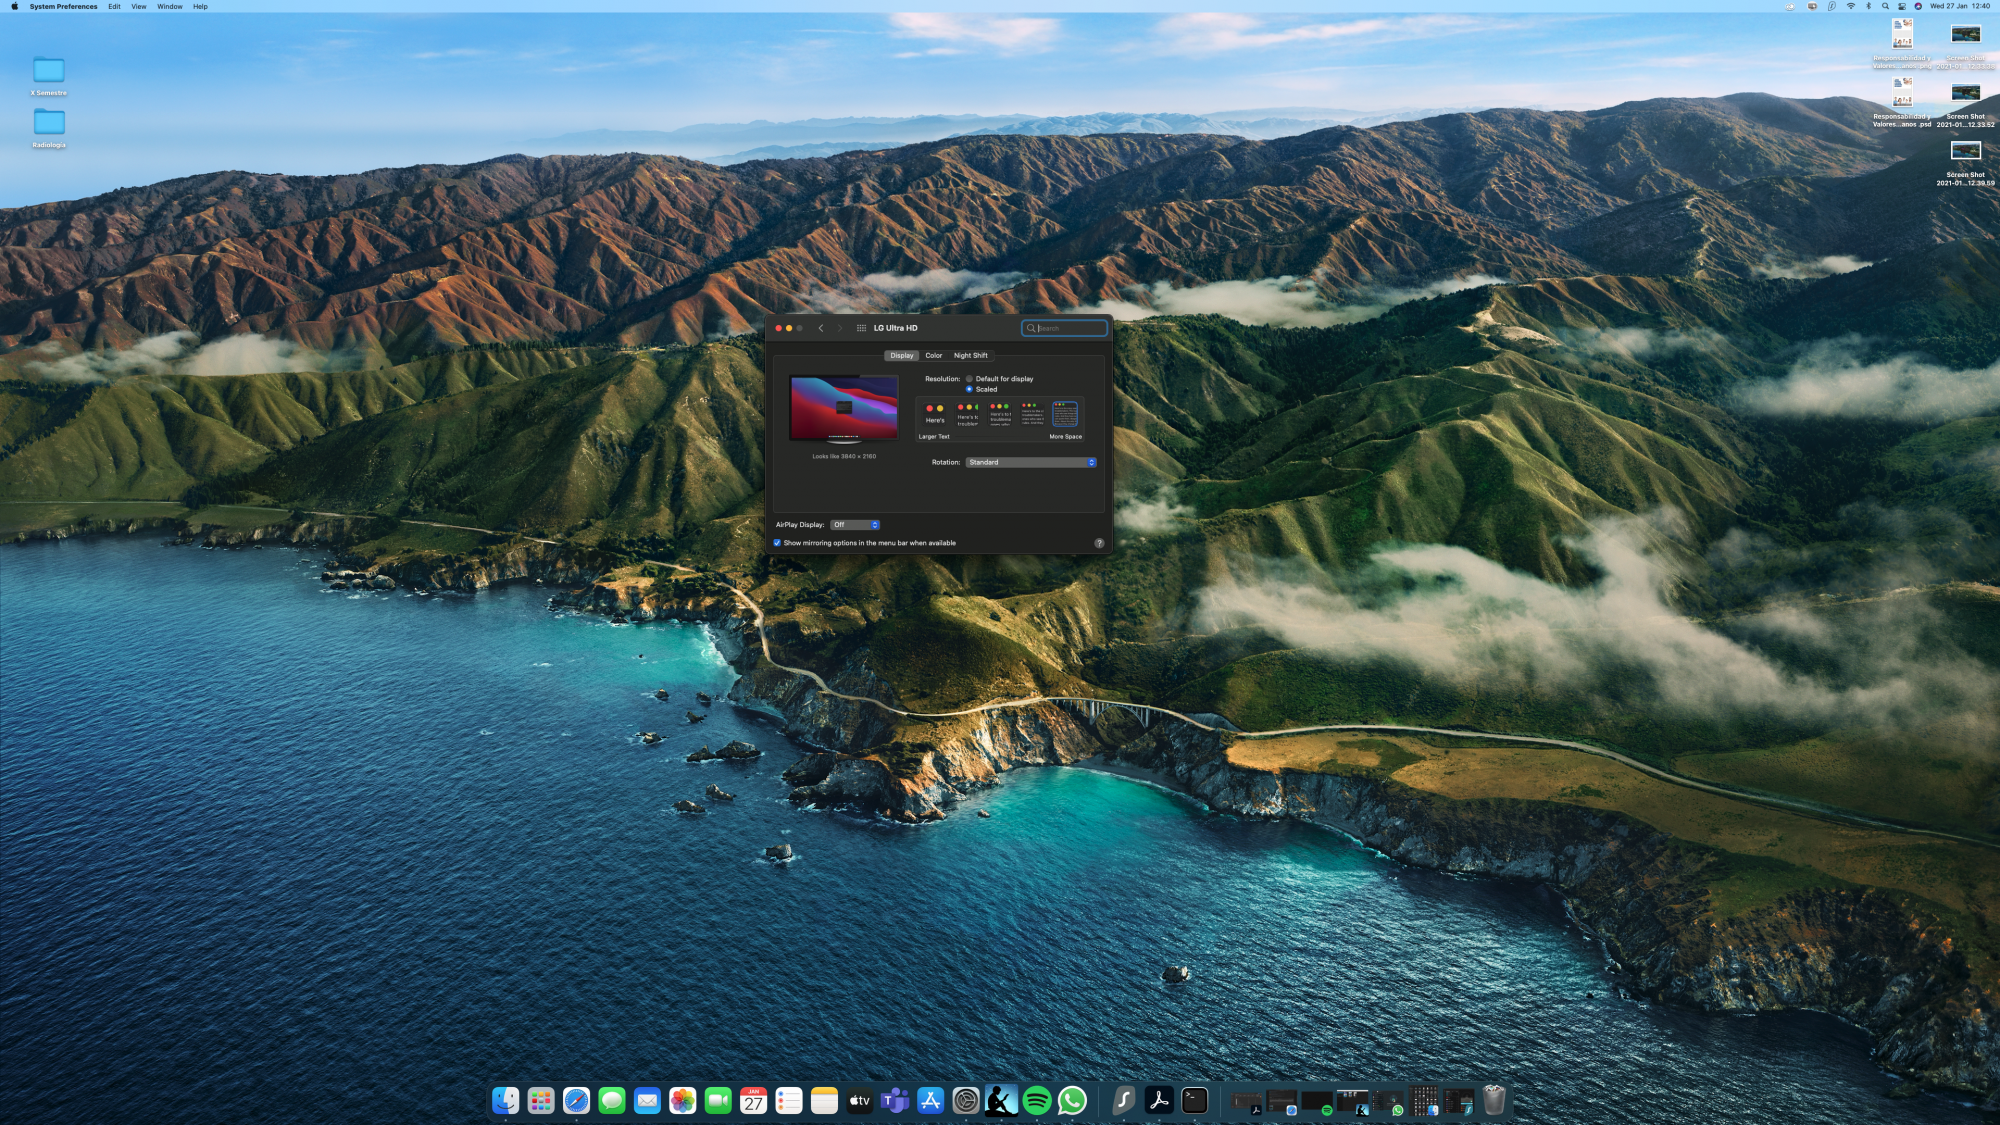Open the Kindle app in dock

tap(1001, 1101)
